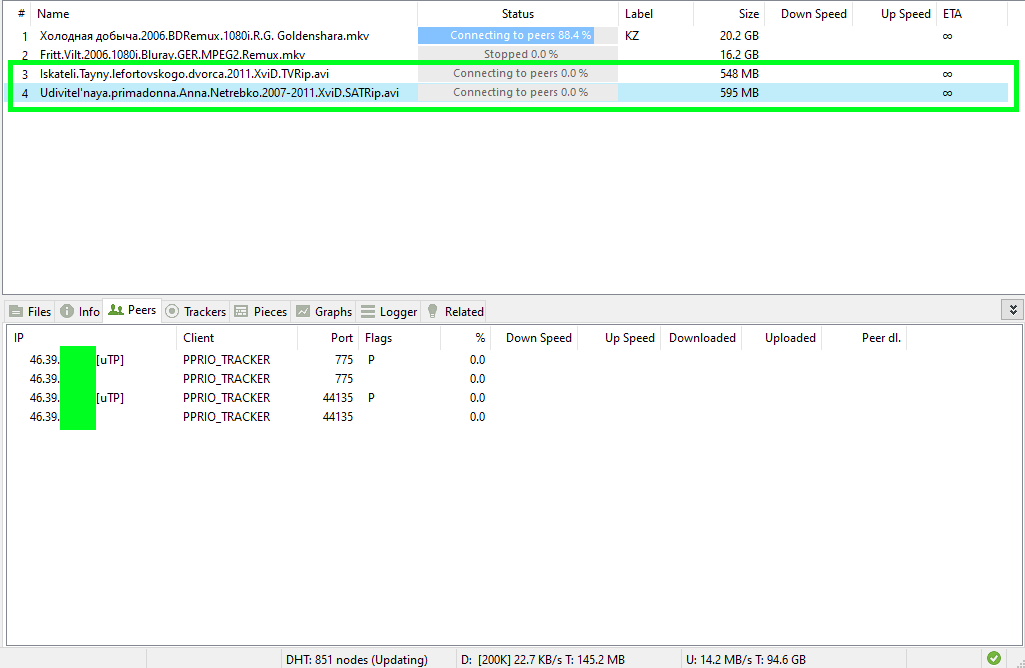Switch to the Peers tab
The width and height of the screenshot is (1025, 668).
coord(132,310)
